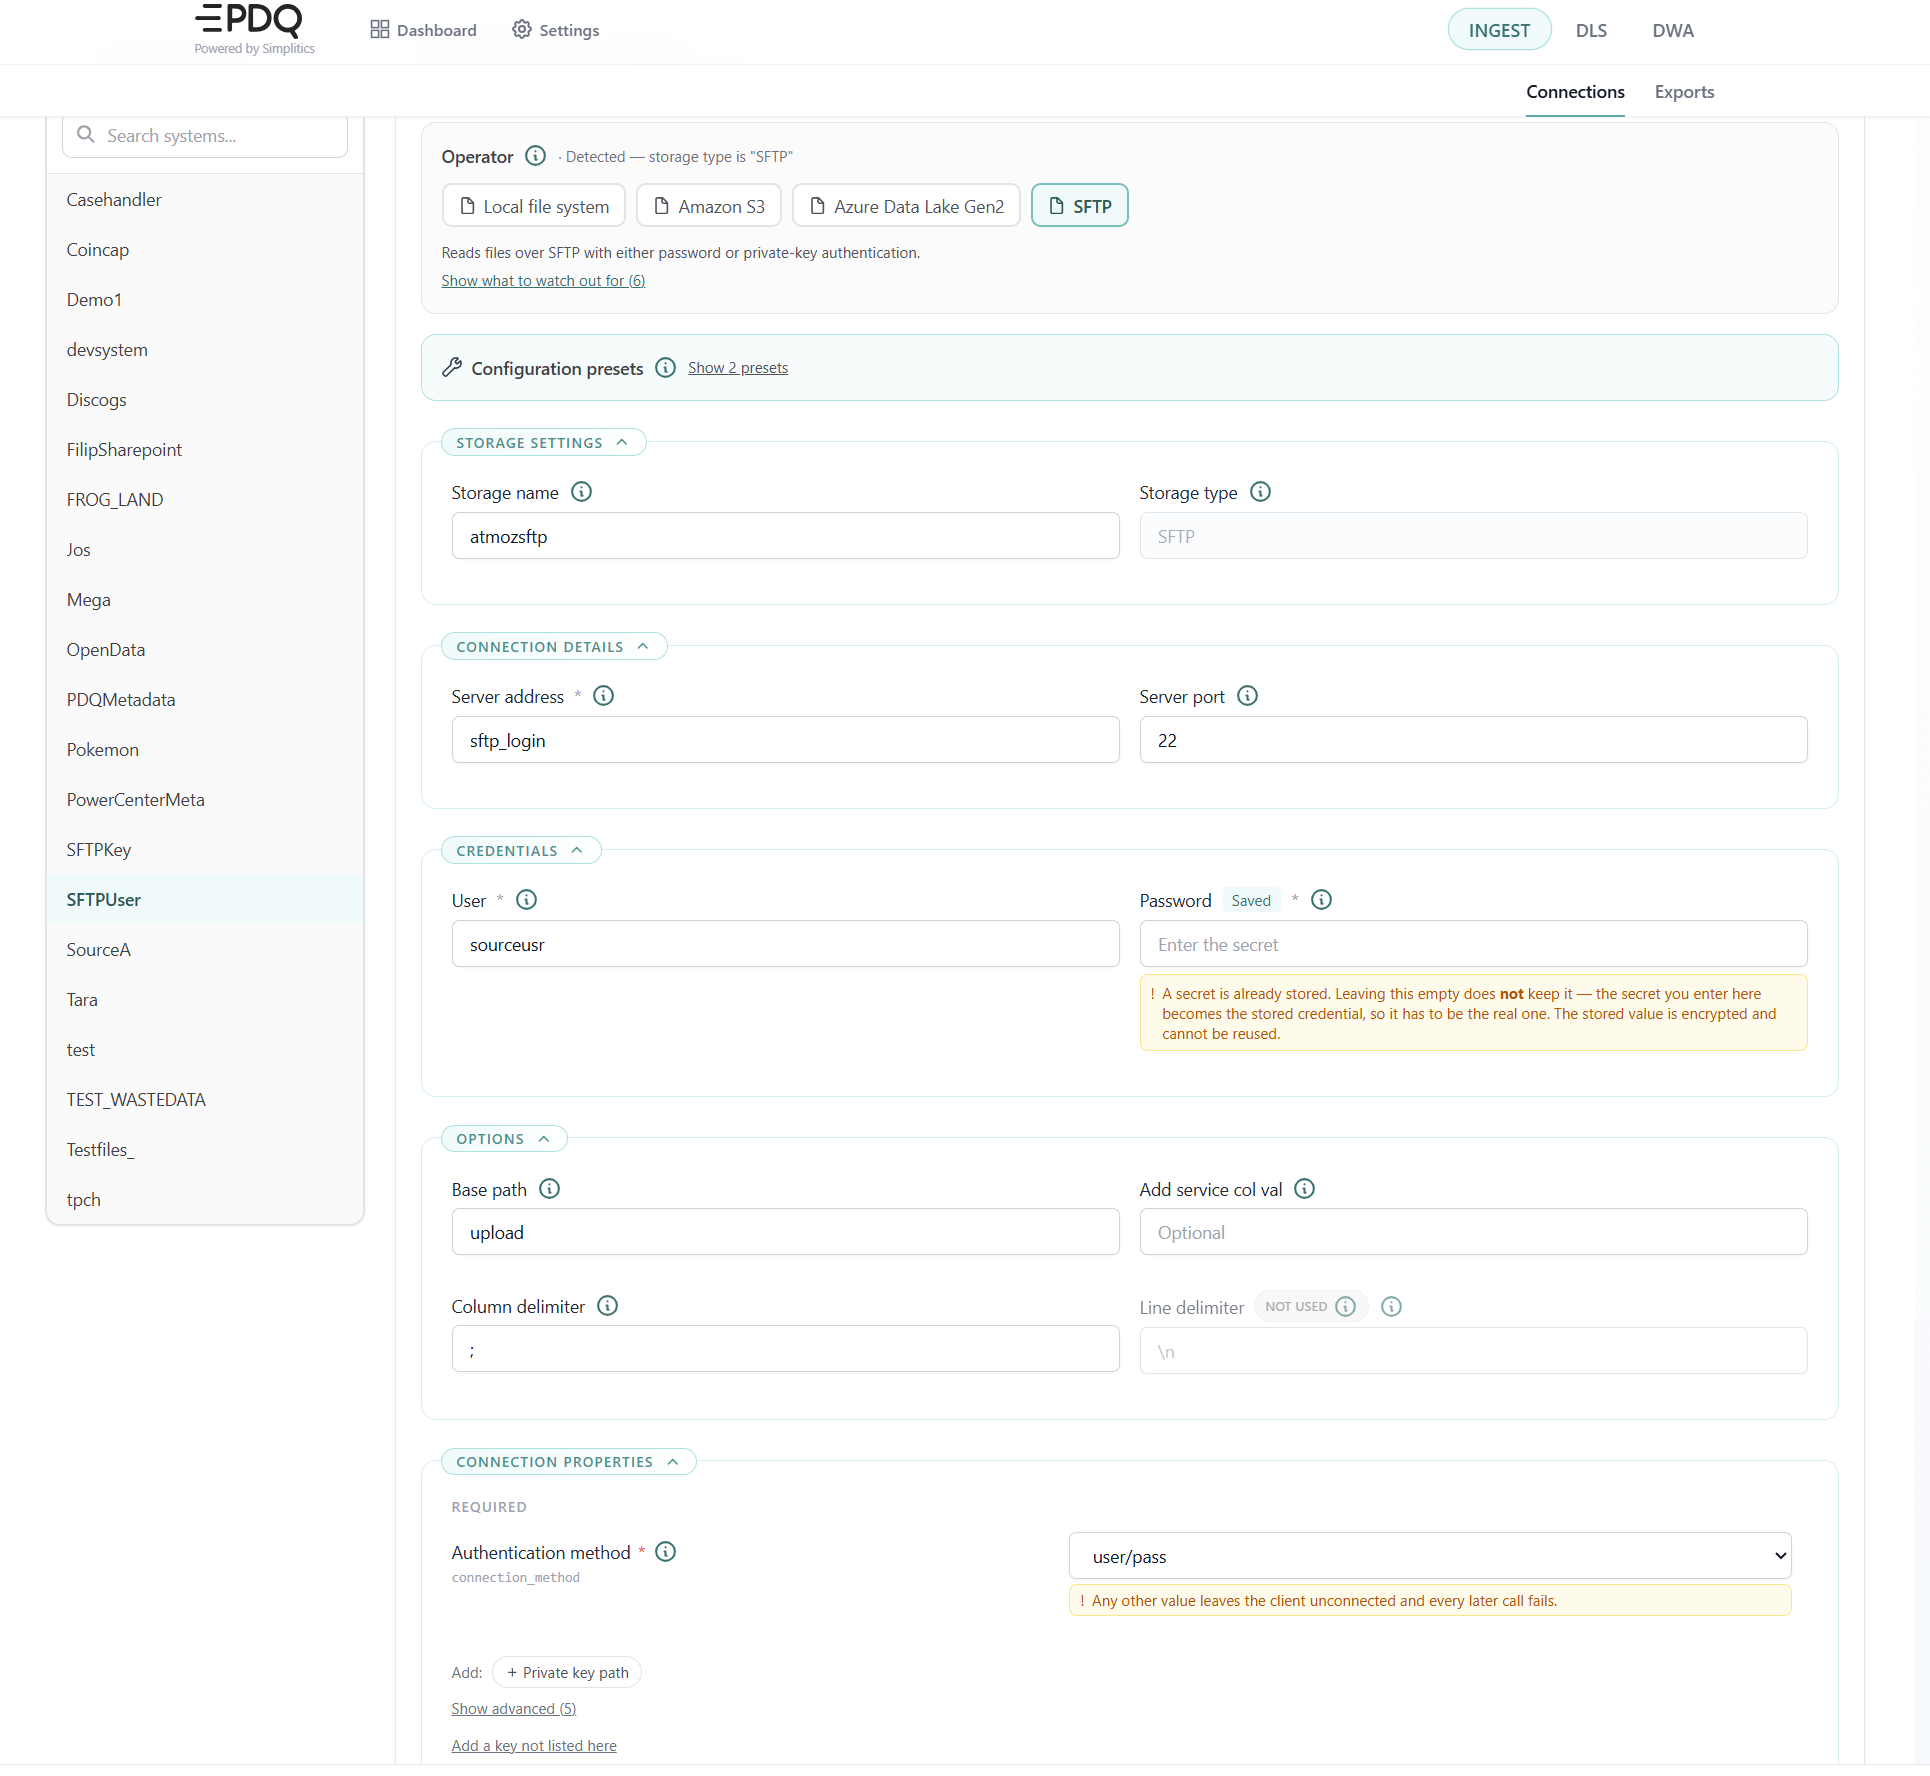Collapse the Connection Details section
Viewport: 1930px width, 1776px height.
(x=554, y=647)
